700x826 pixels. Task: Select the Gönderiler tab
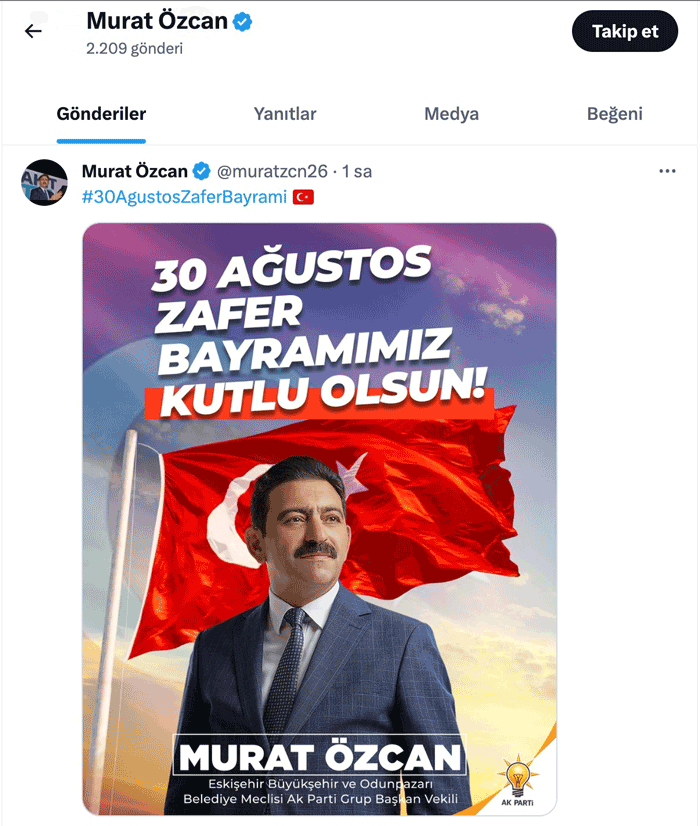pyautogui.click(x=101, y=114)
